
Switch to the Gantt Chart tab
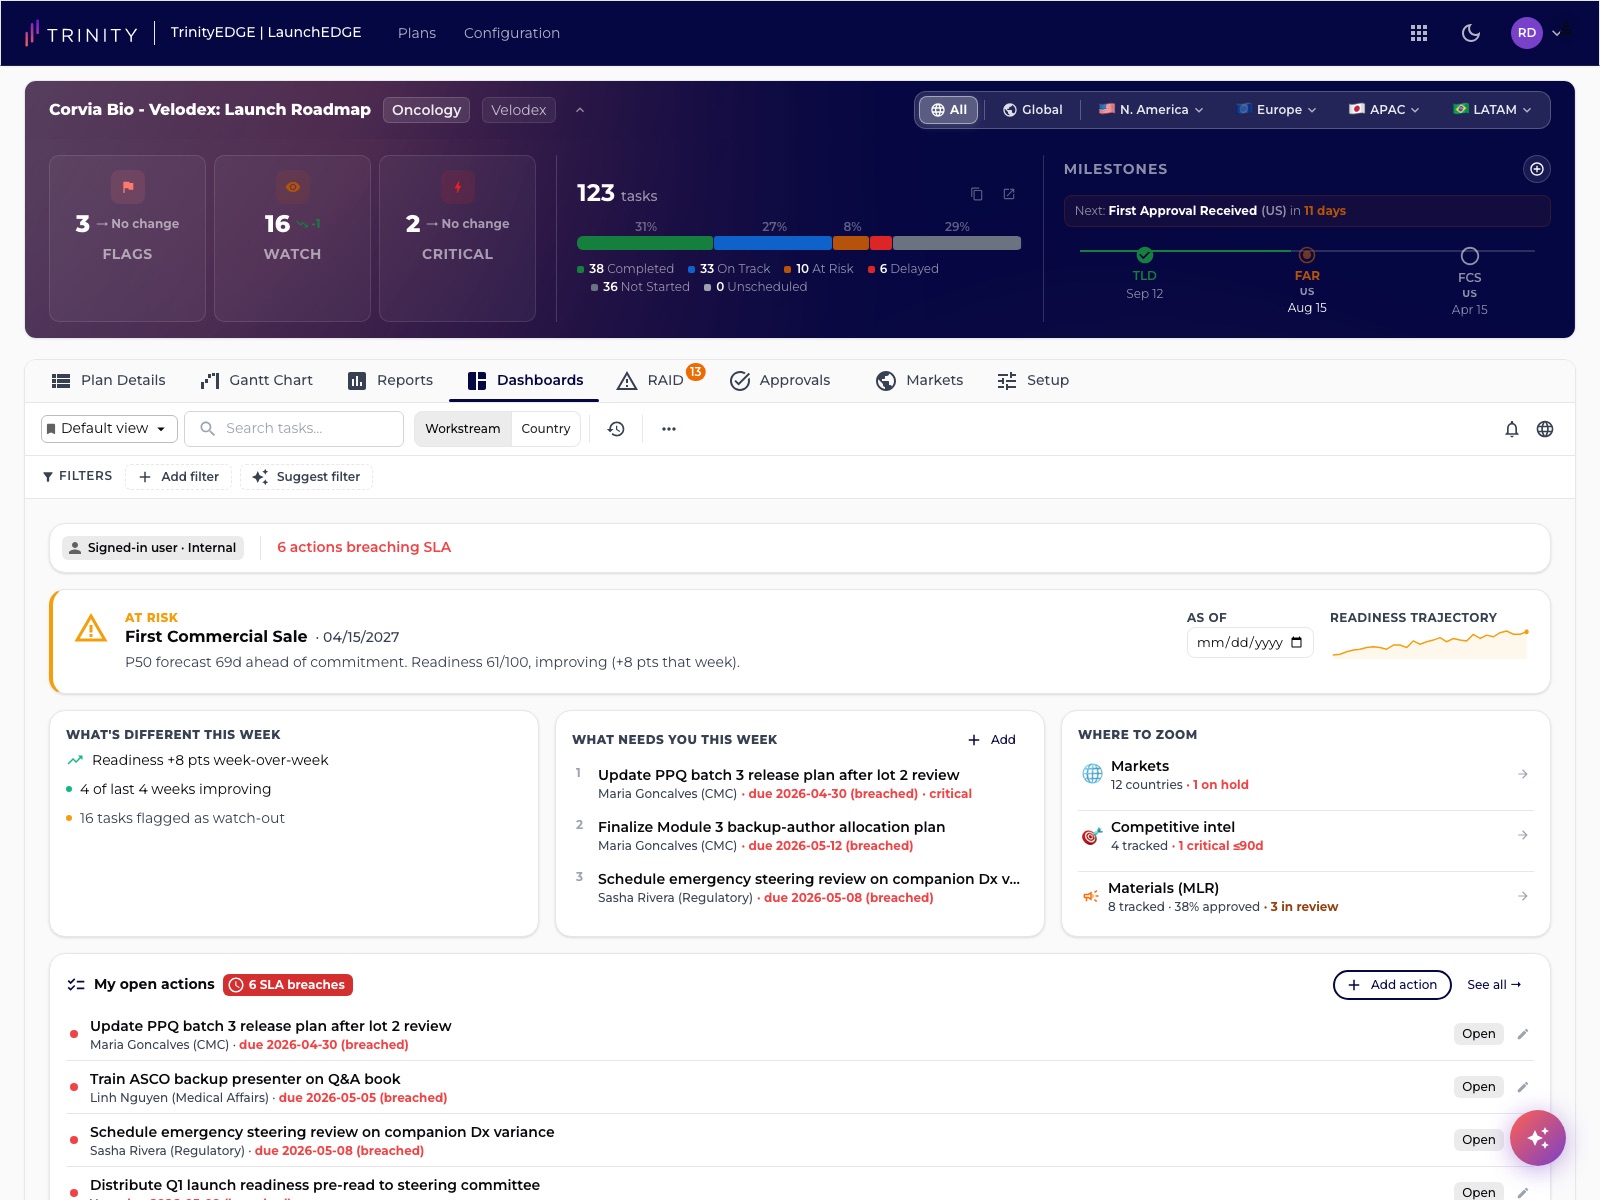(258, 380)
